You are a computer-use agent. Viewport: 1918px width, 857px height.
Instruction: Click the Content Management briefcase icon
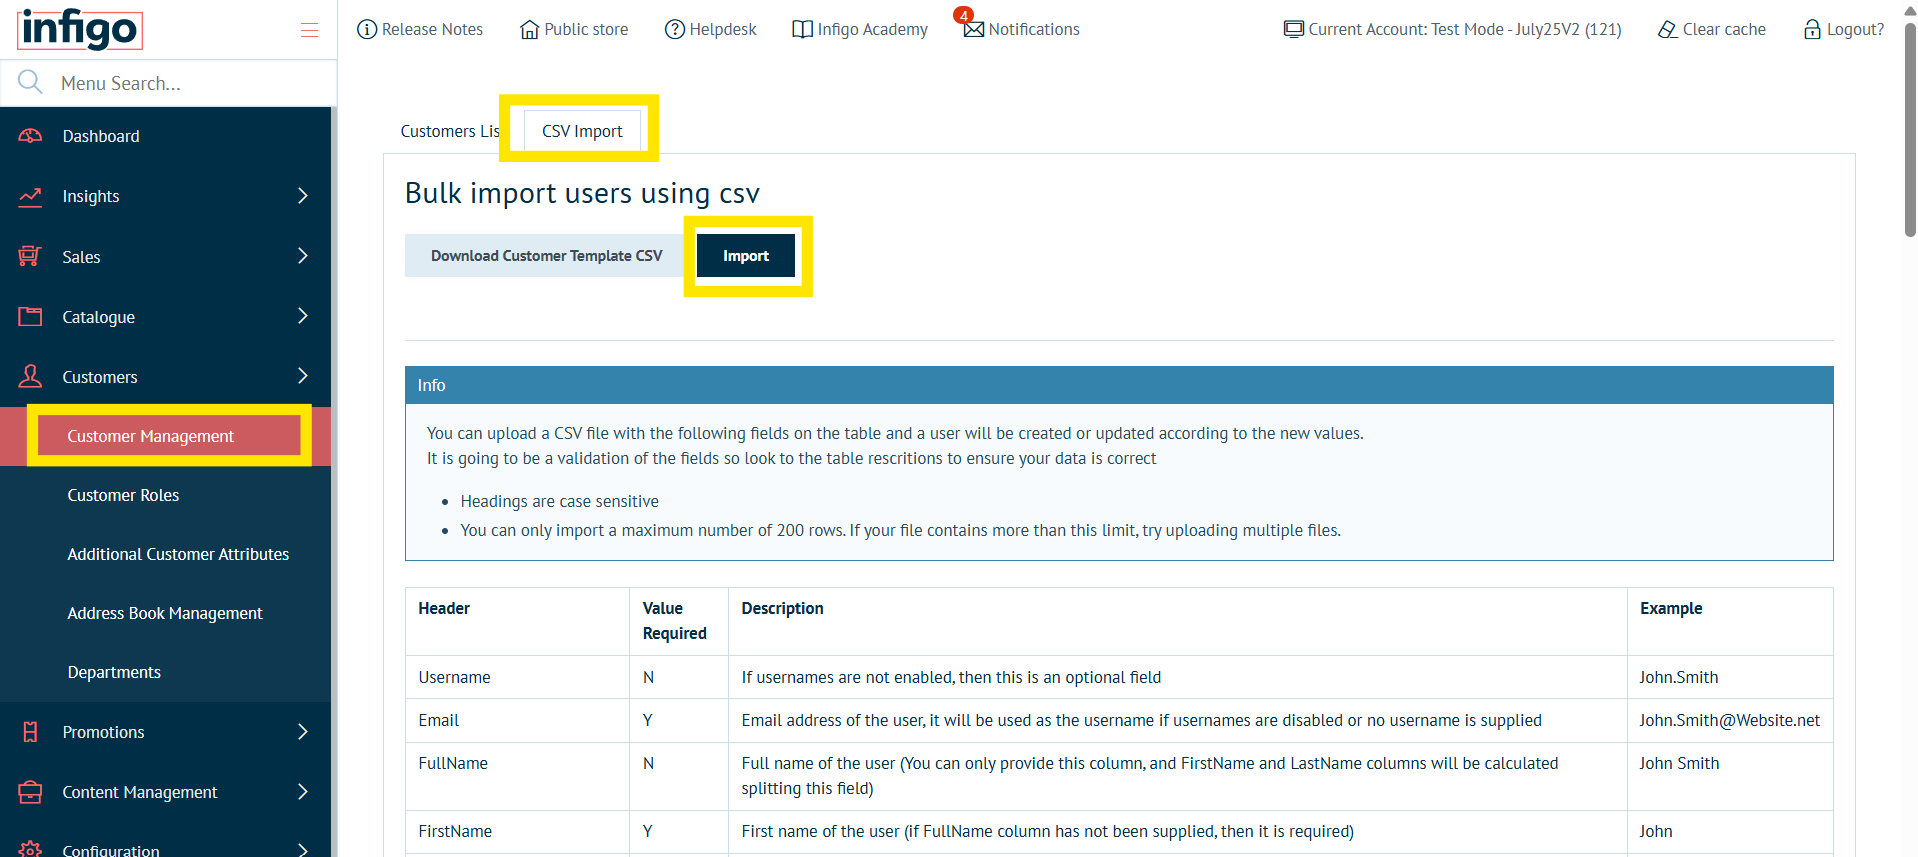pos(30,792)
